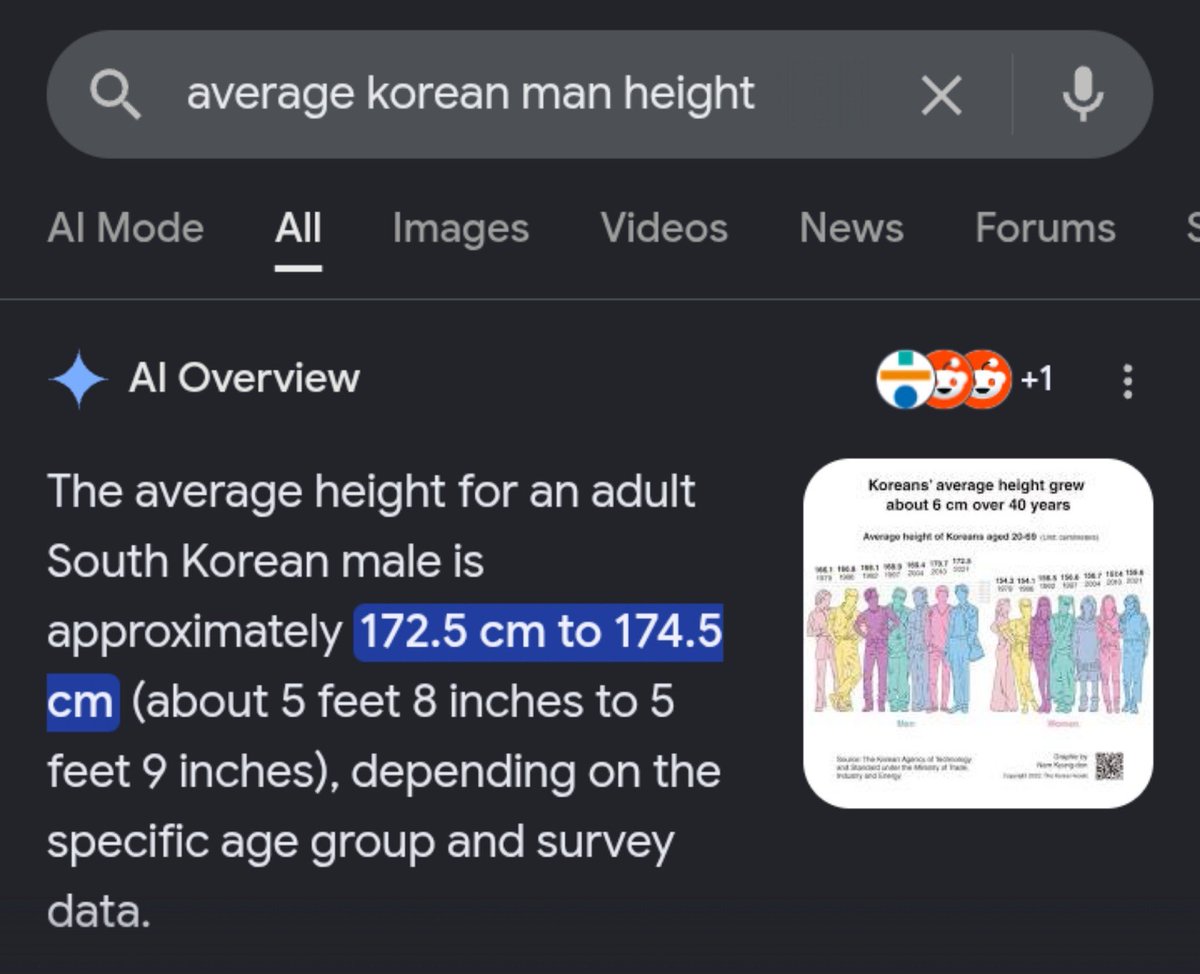
Task: Open the Korean height chart thumbnail
Action: click(978, 633)
